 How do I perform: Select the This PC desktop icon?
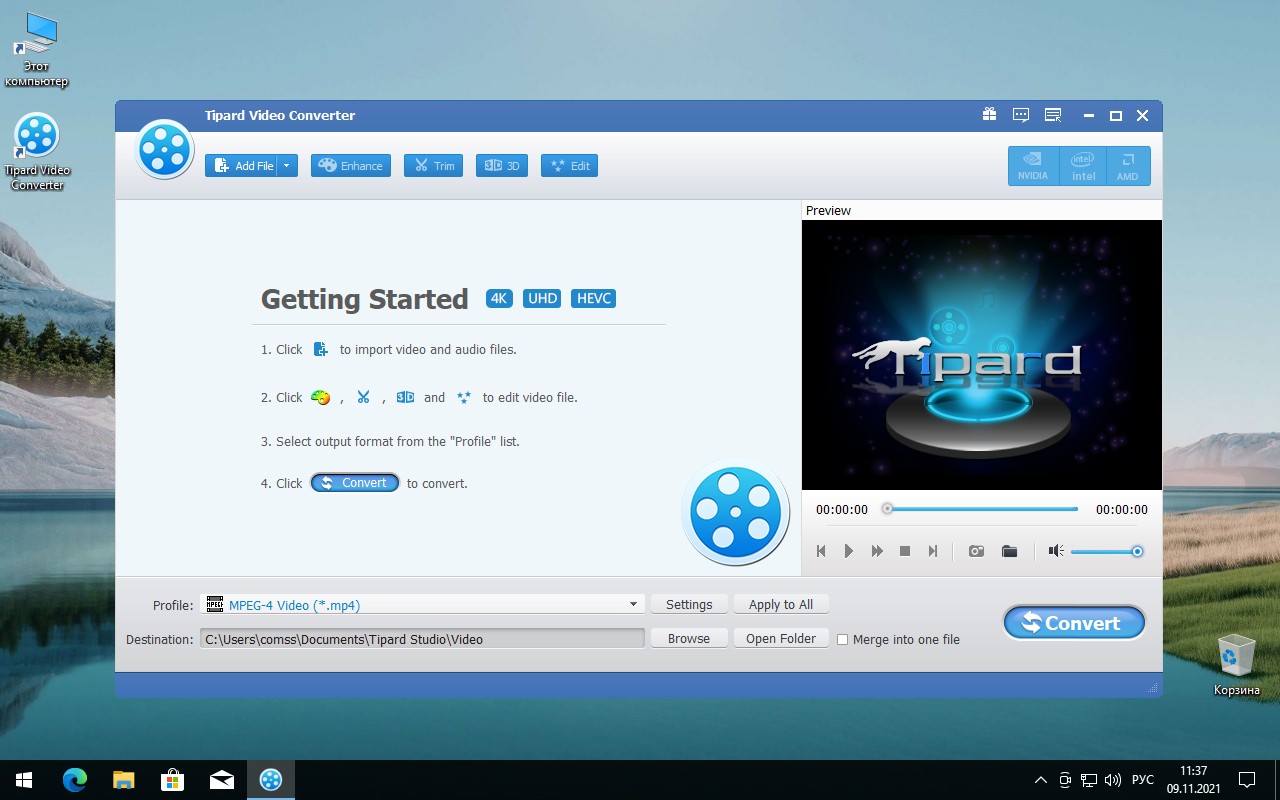(x=37, y=50)
